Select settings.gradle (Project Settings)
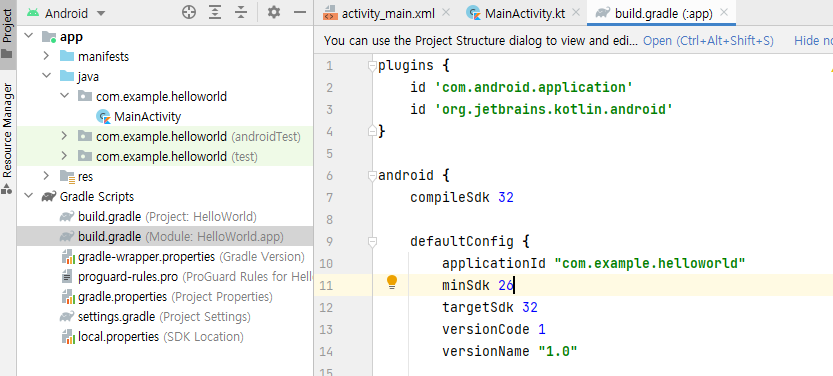 coord(164,317)
